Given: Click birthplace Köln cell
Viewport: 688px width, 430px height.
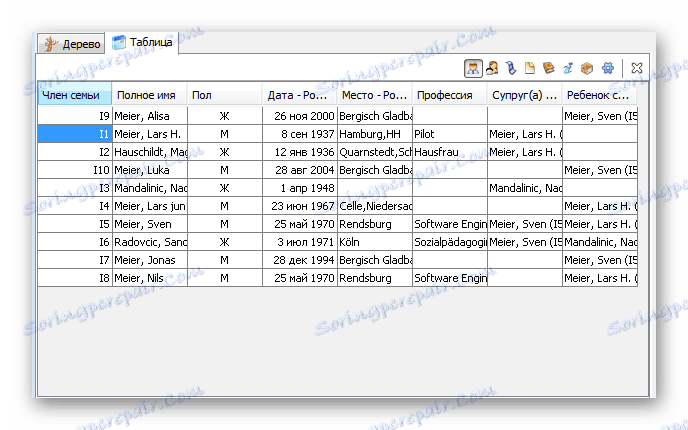Looking at the screenshot, I should coord(375,242).
